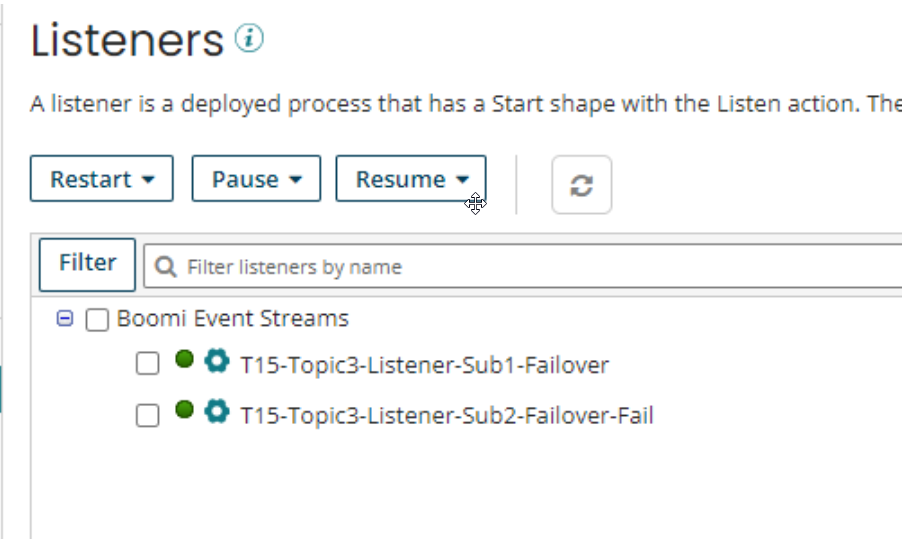The image size is (907, 548).
Task: Click gear icon next to T15-Topic3-Listener-Sub1-Failover
Action: [x=216, y=361]
